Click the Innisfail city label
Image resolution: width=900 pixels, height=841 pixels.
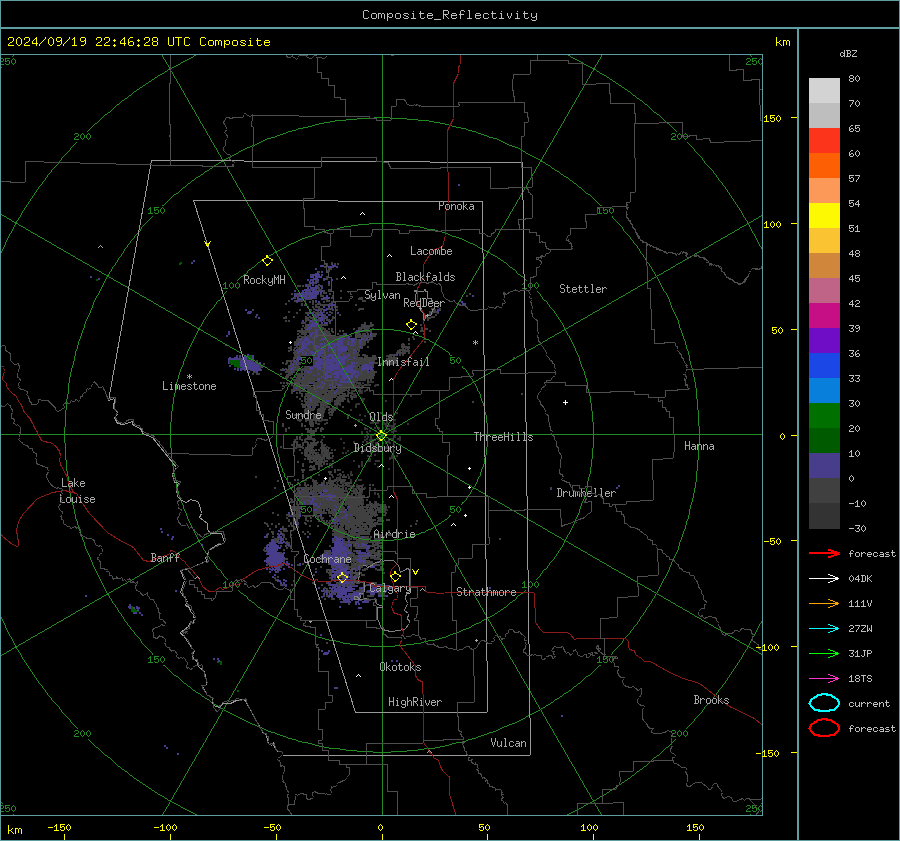[403, 362]
